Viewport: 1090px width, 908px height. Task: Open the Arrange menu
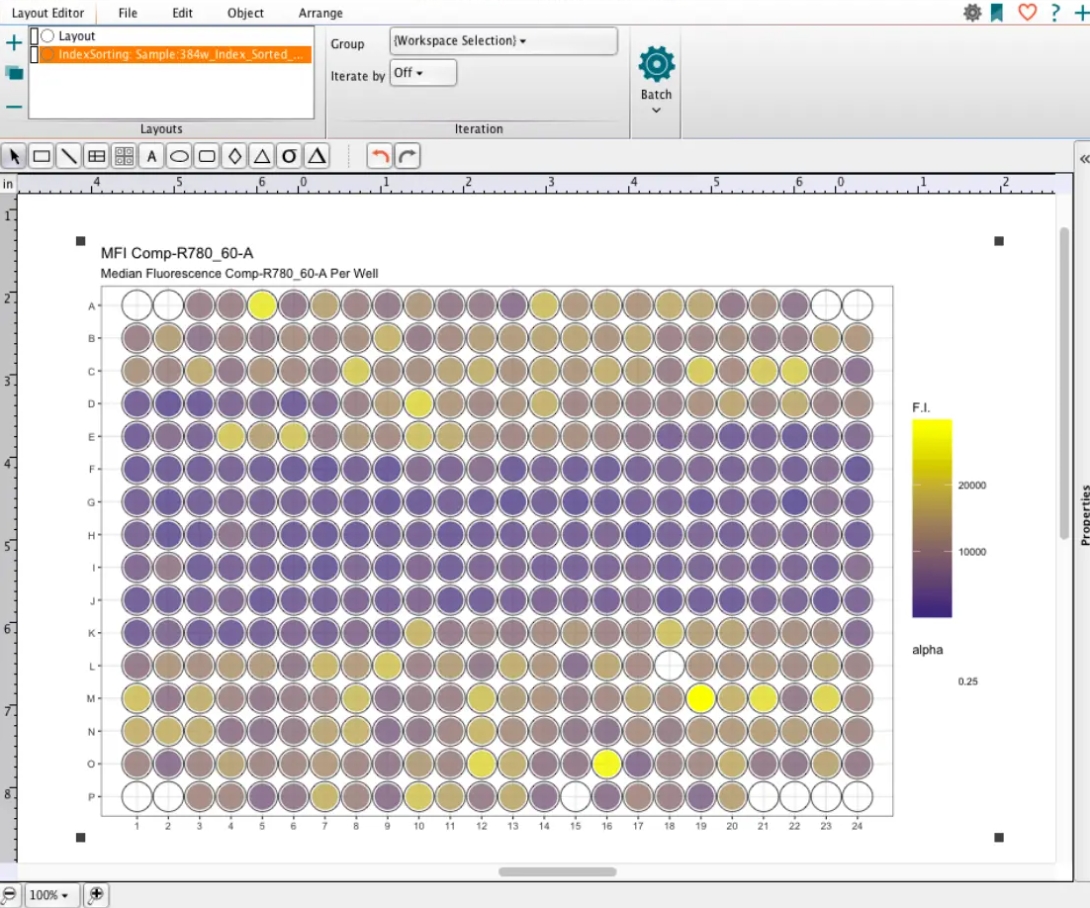(x=320, y=13)
